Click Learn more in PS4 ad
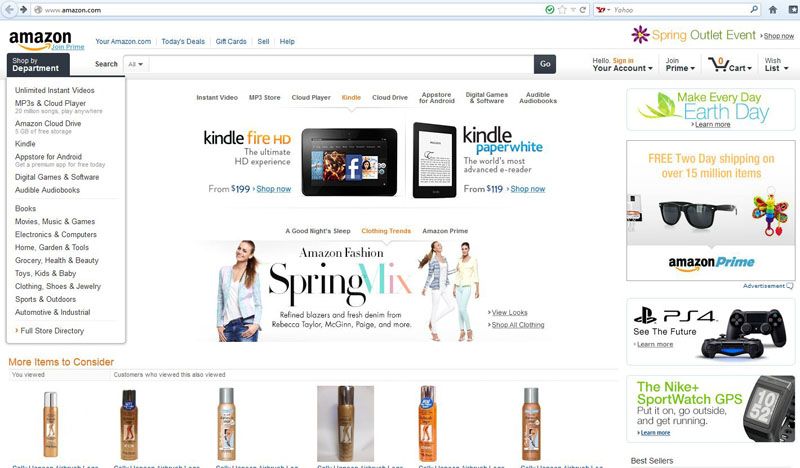This screenshot has height=468, width=800. 655,344
